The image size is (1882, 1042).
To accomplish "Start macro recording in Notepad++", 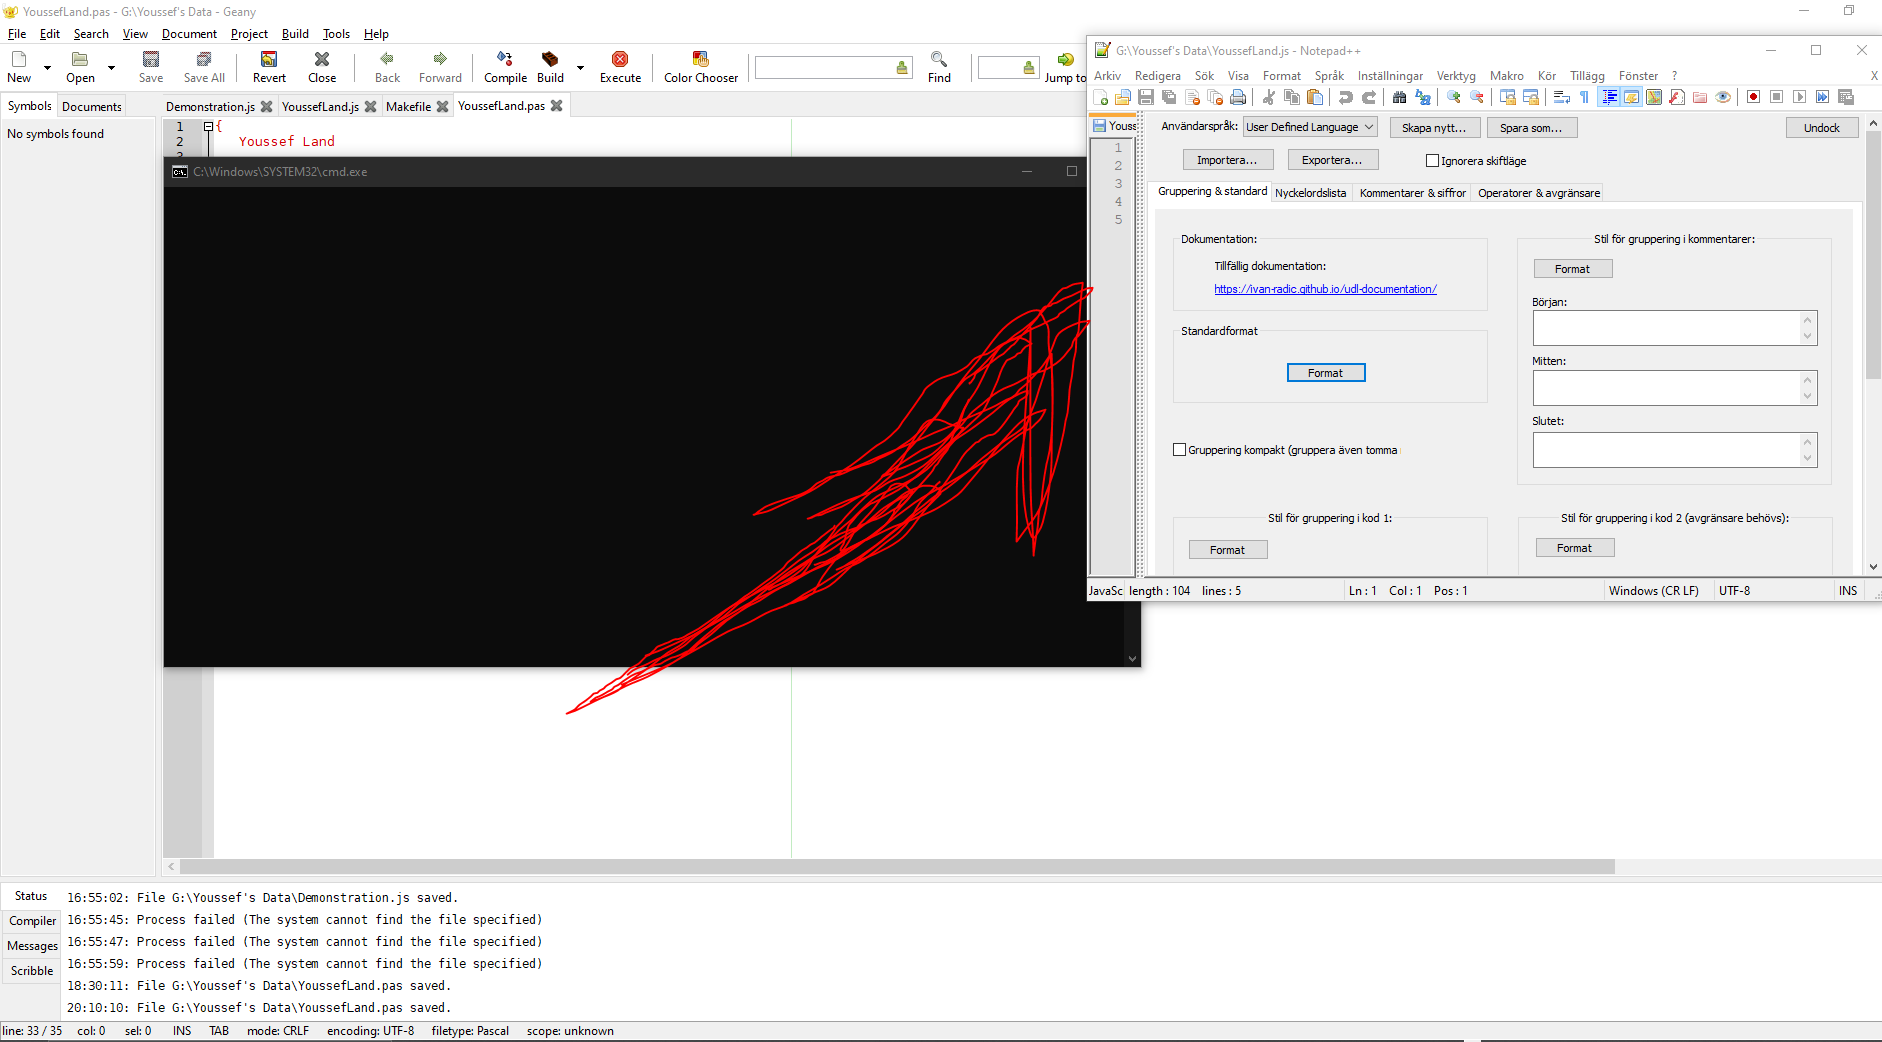I will (x=1753, y=97).
